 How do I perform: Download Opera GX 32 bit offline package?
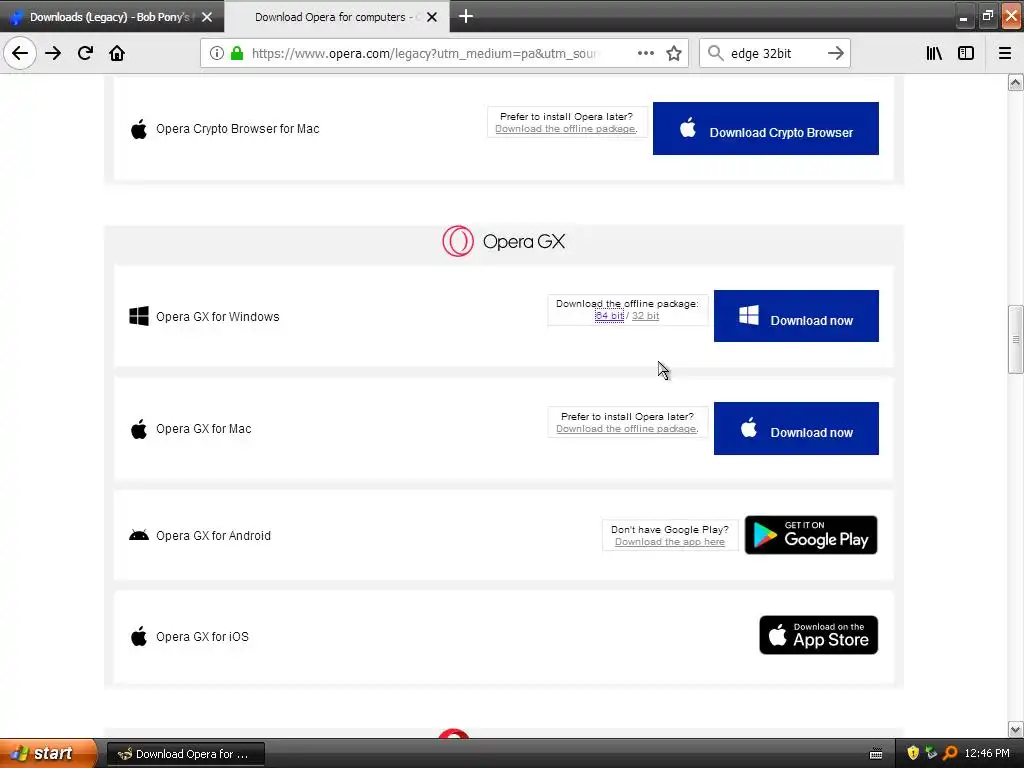pos(645,316)
